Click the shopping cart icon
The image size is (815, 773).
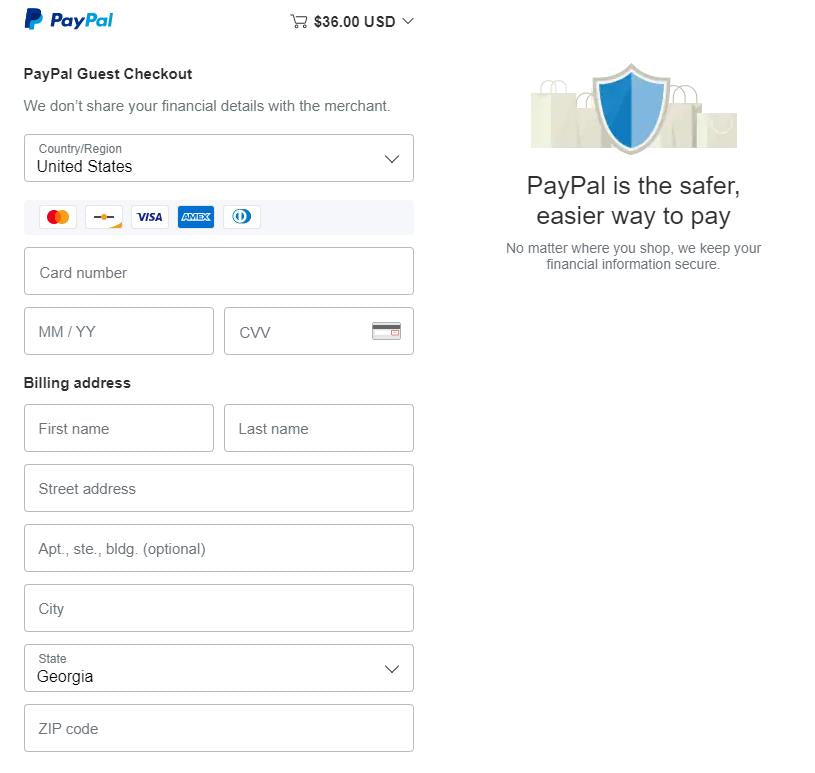pos(299,21)
